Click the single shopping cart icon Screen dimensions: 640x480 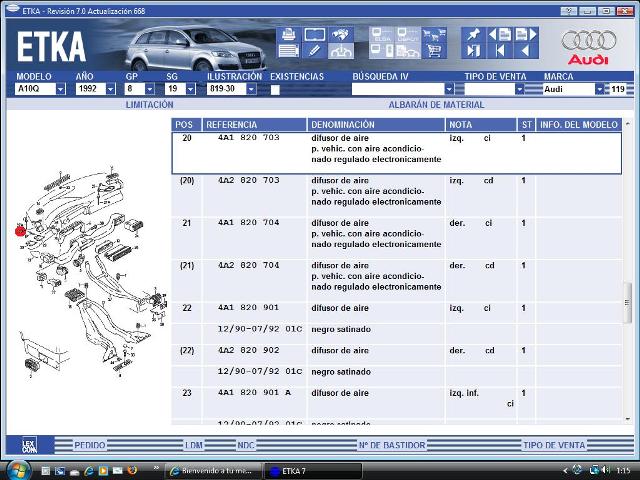pyautogui.click(x=434, y=51)
